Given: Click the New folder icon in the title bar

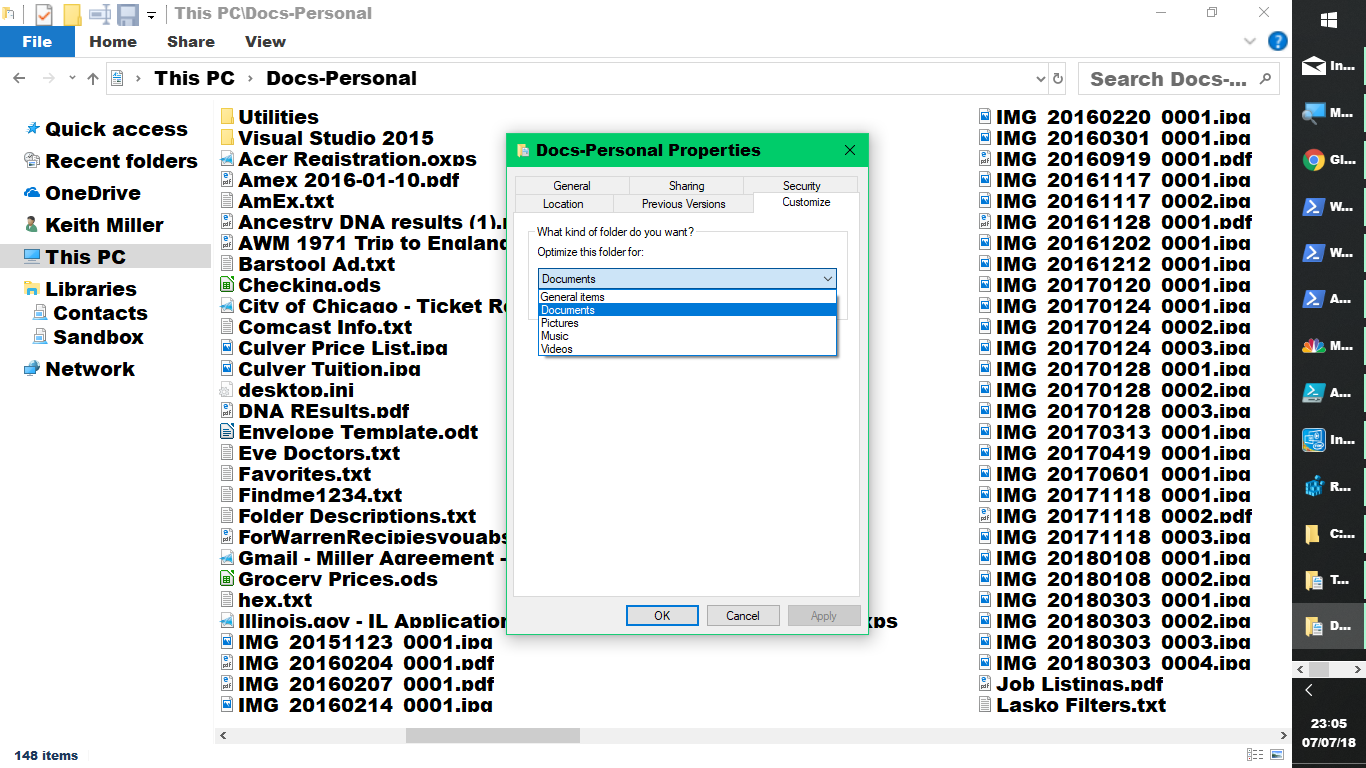Looking at the screenshot, I should [72, 14].
